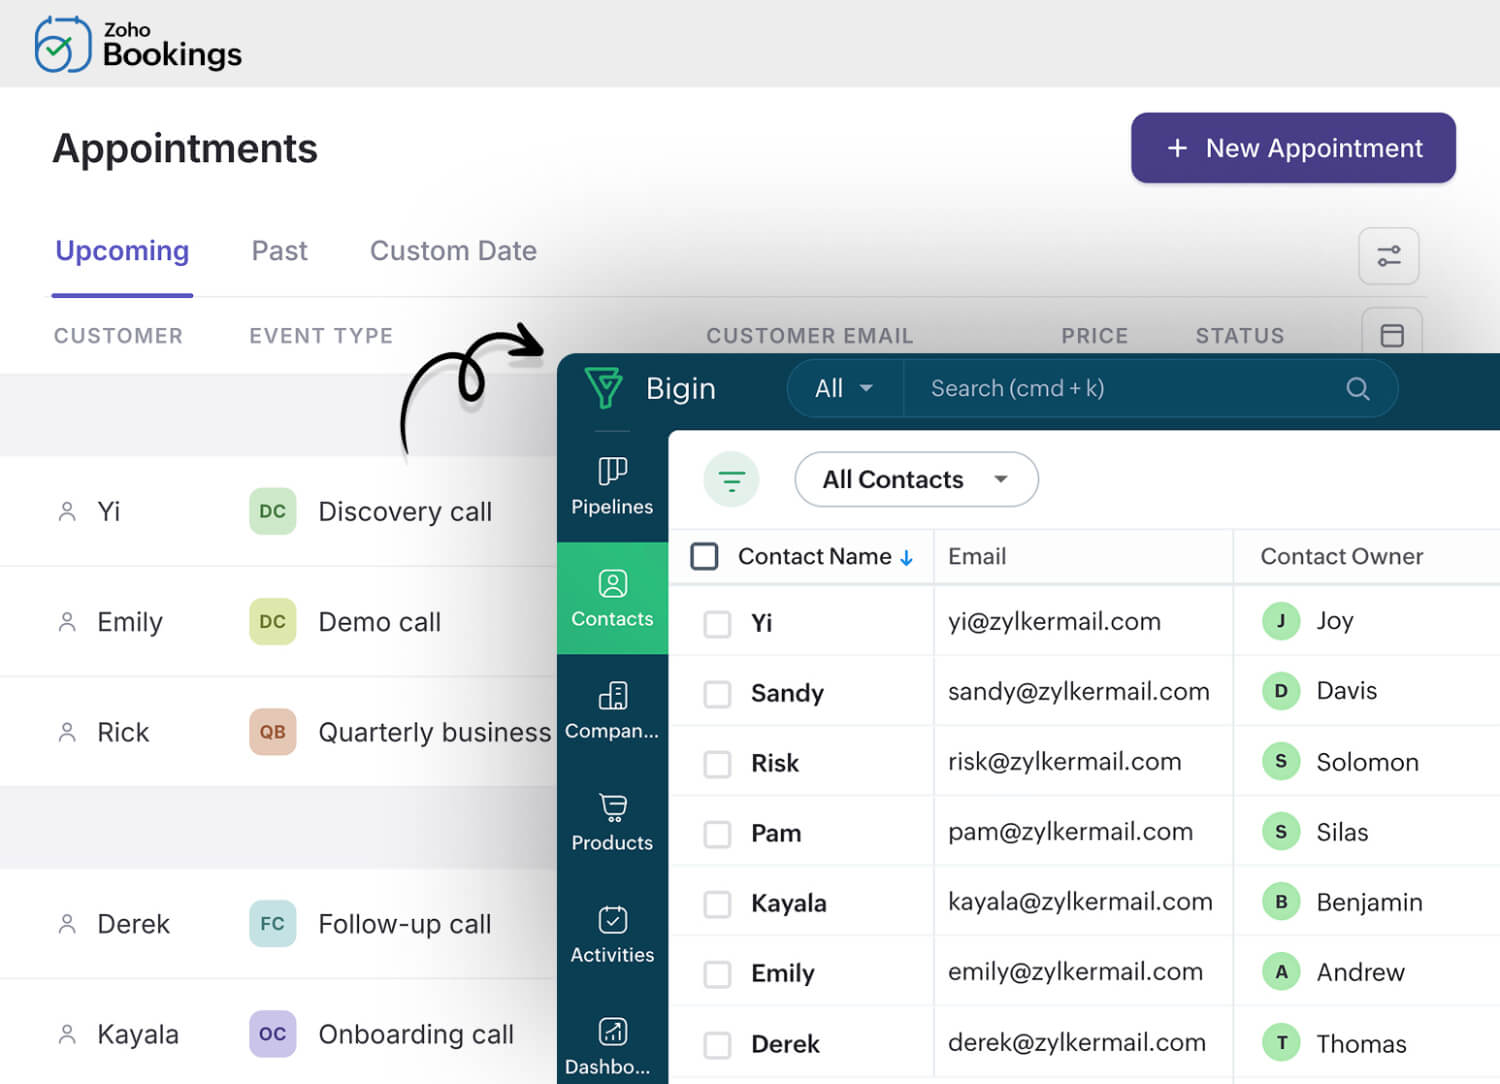The image size is (1500, 1084).
Task: Check the box for contact Risk
Action: coord(717,764)
